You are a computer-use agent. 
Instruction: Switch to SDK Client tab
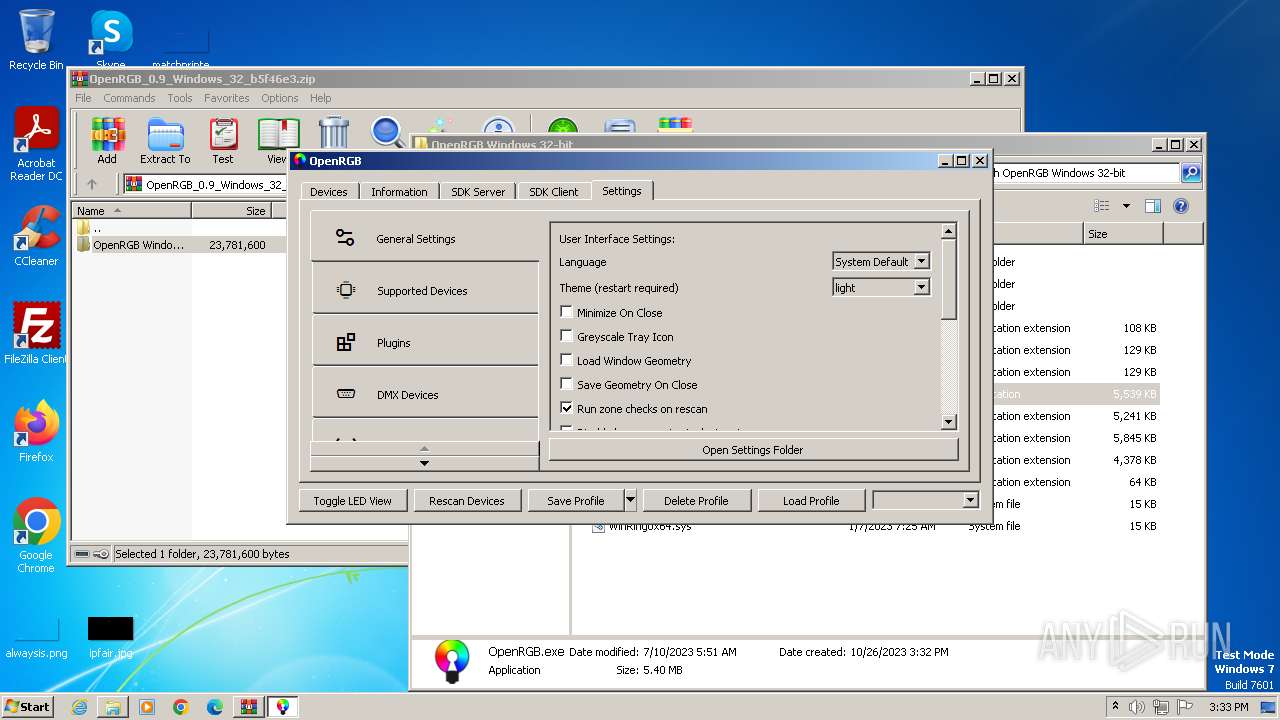click(554, 191)
